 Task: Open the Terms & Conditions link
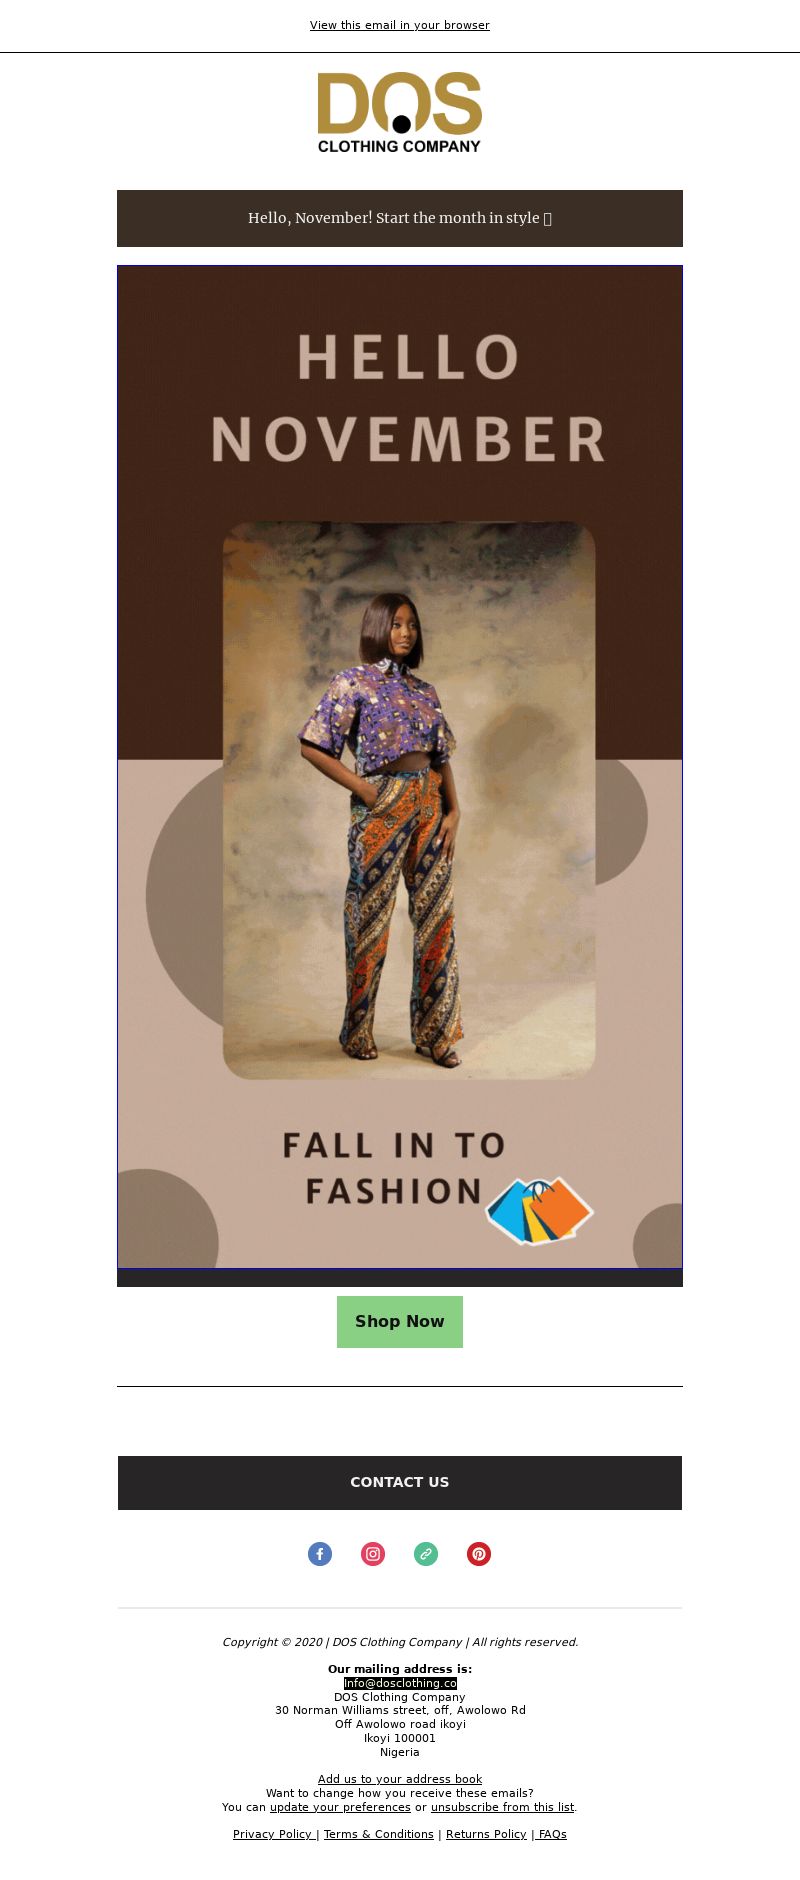[379, 1834]
